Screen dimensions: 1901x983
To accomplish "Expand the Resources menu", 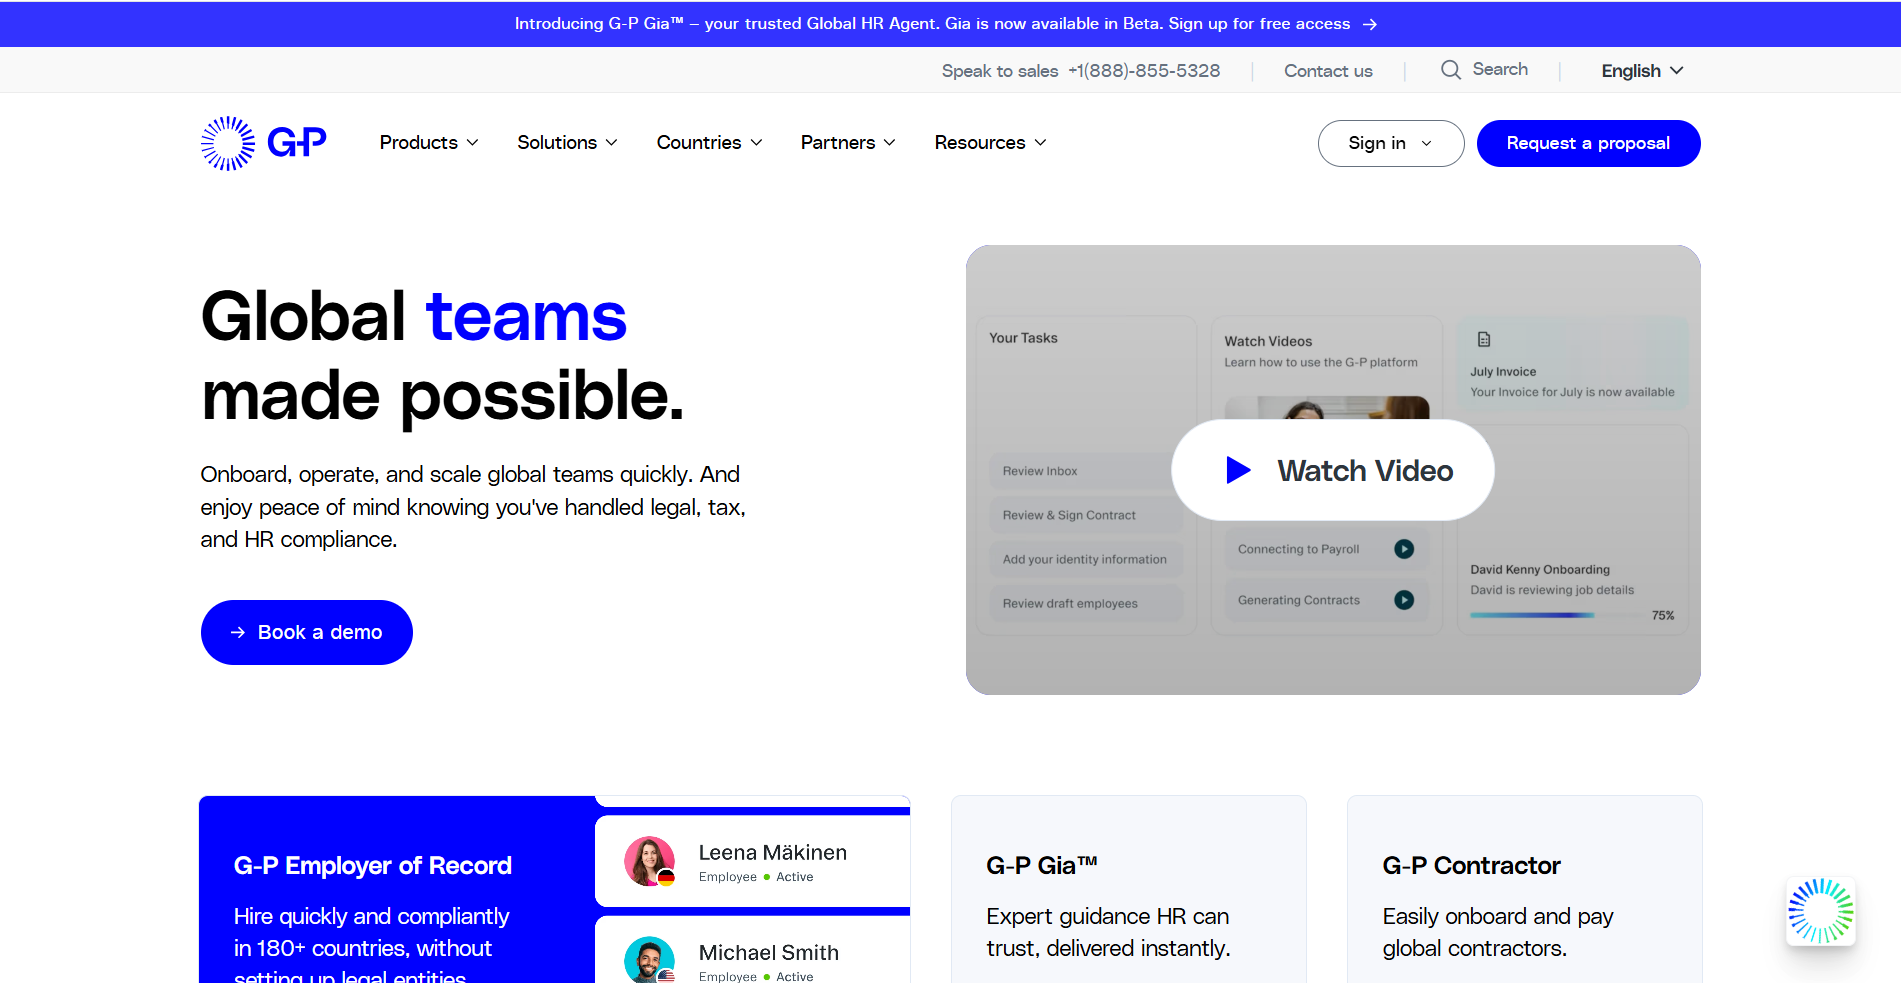I will coord(990,143).
